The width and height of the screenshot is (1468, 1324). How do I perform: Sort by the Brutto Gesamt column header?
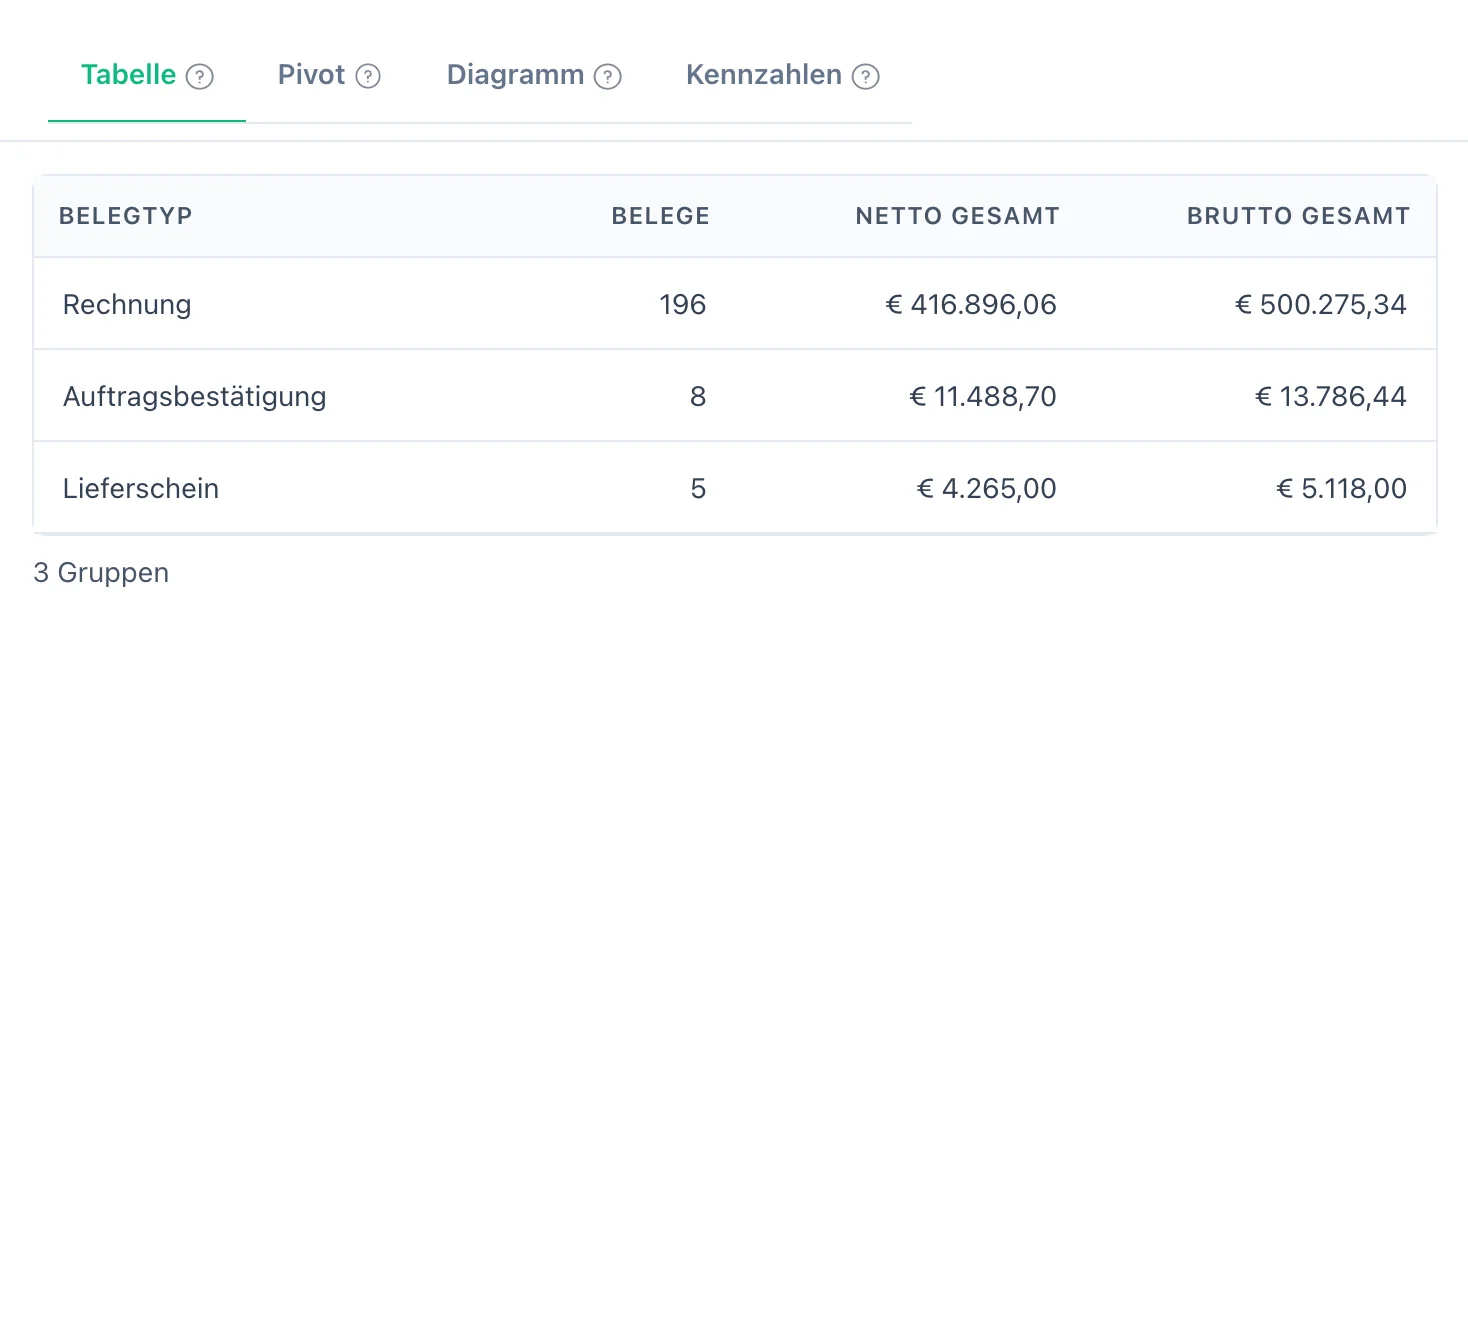(1298, 216)
